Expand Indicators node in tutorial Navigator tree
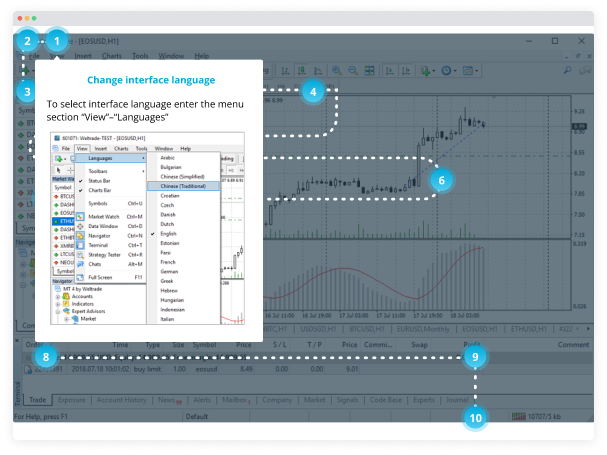The image size is (607, 455). click(x=58, y=304)
